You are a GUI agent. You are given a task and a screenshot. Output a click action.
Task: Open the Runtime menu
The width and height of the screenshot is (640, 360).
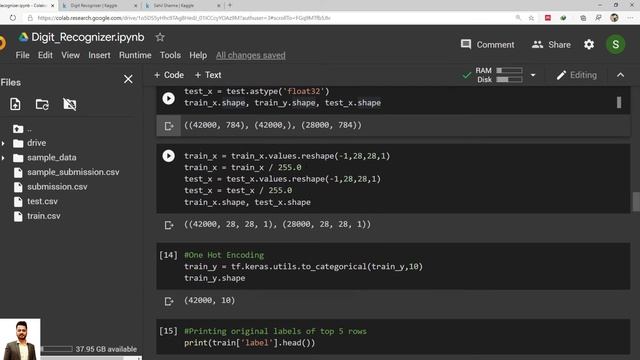[x=135, y=55]
